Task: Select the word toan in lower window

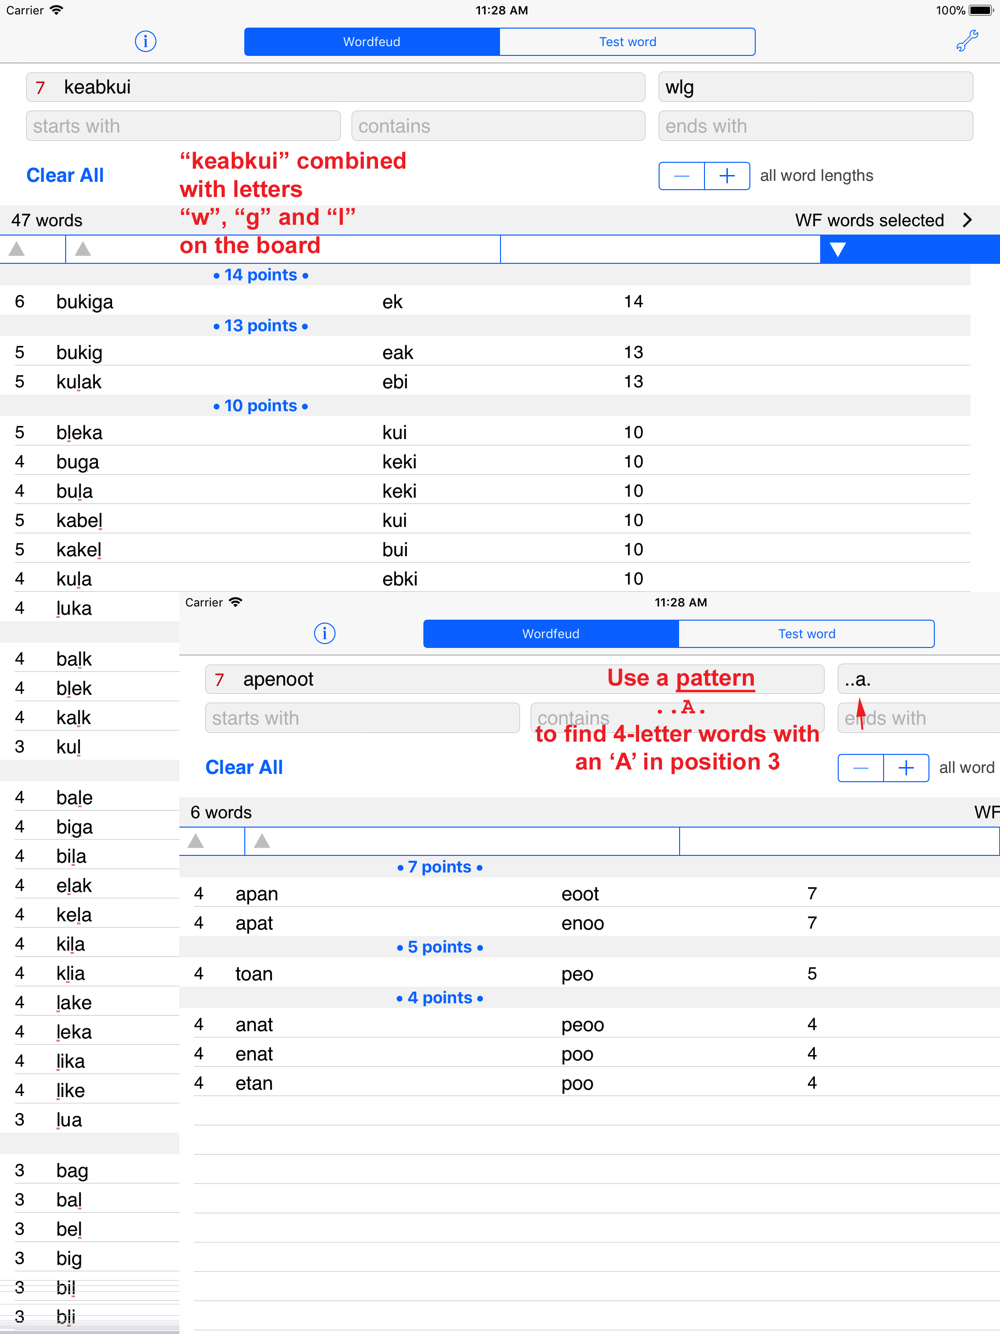Action: click(x=254, y=974)
